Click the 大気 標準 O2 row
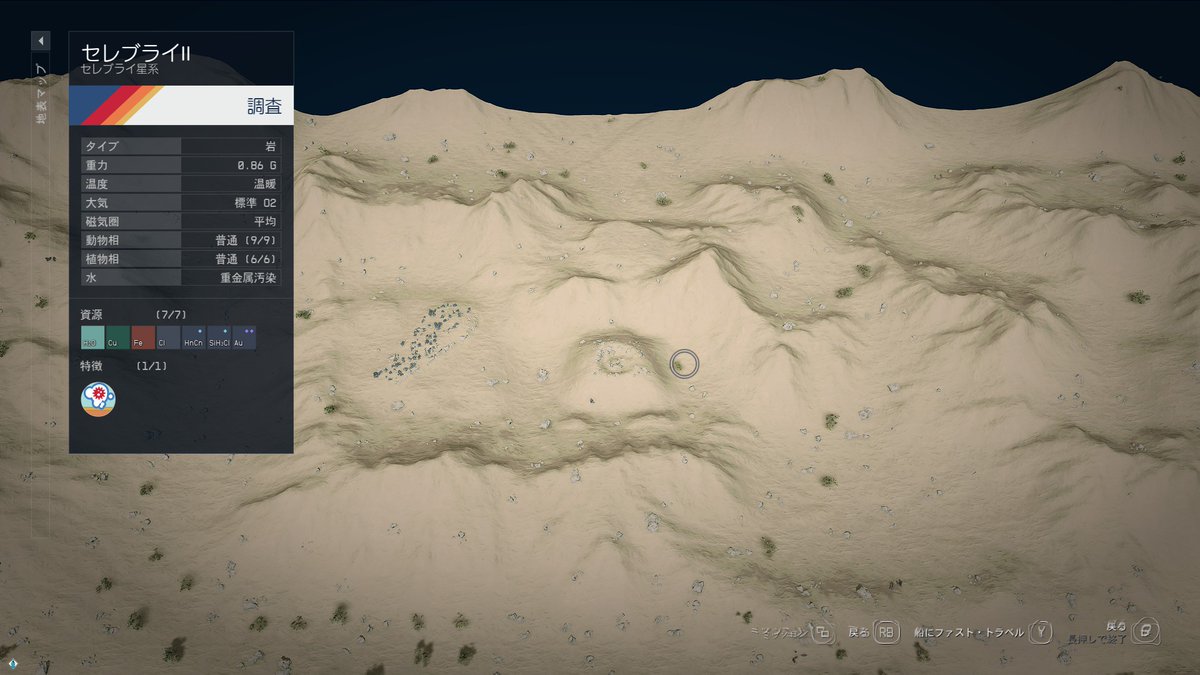The width and height of the screenshot is (1200, 675). [x=181, y=202]
